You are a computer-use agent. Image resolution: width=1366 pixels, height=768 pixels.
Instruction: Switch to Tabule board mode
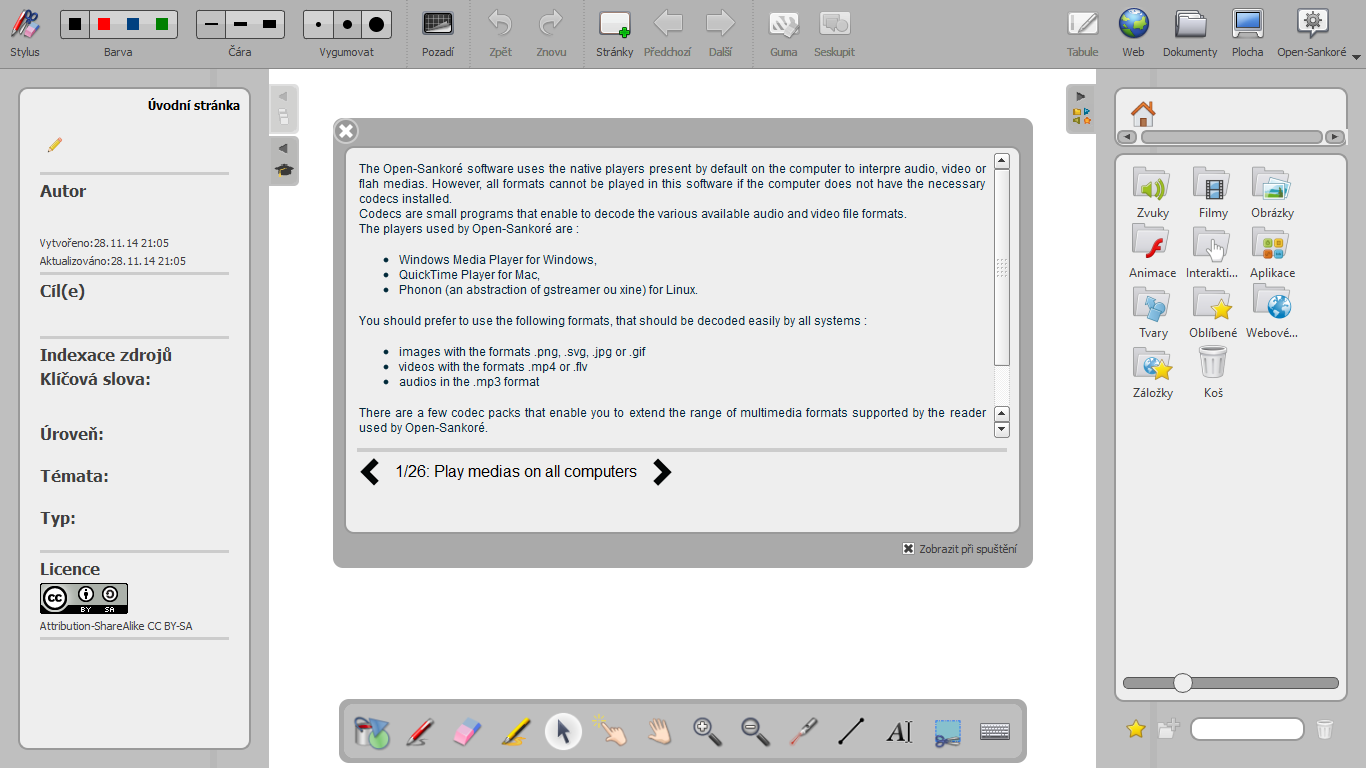(1082, 32)
